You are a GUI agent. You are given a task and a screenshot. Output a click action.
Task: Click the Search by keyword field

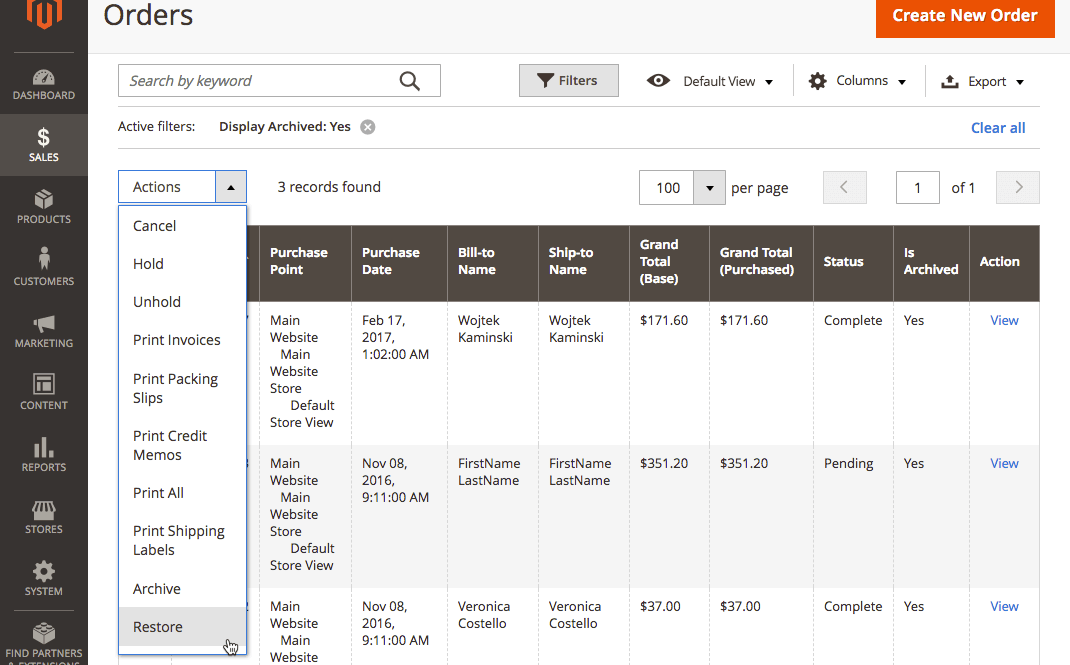(260, 81)
